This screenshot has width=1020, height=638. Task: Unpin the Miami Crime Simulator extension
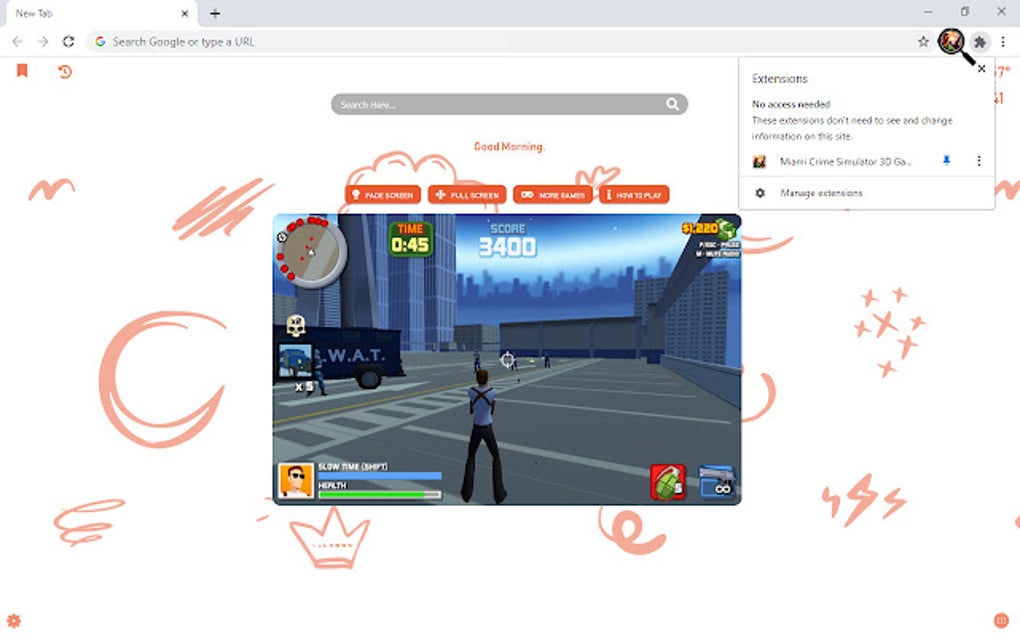coord(946,161)
